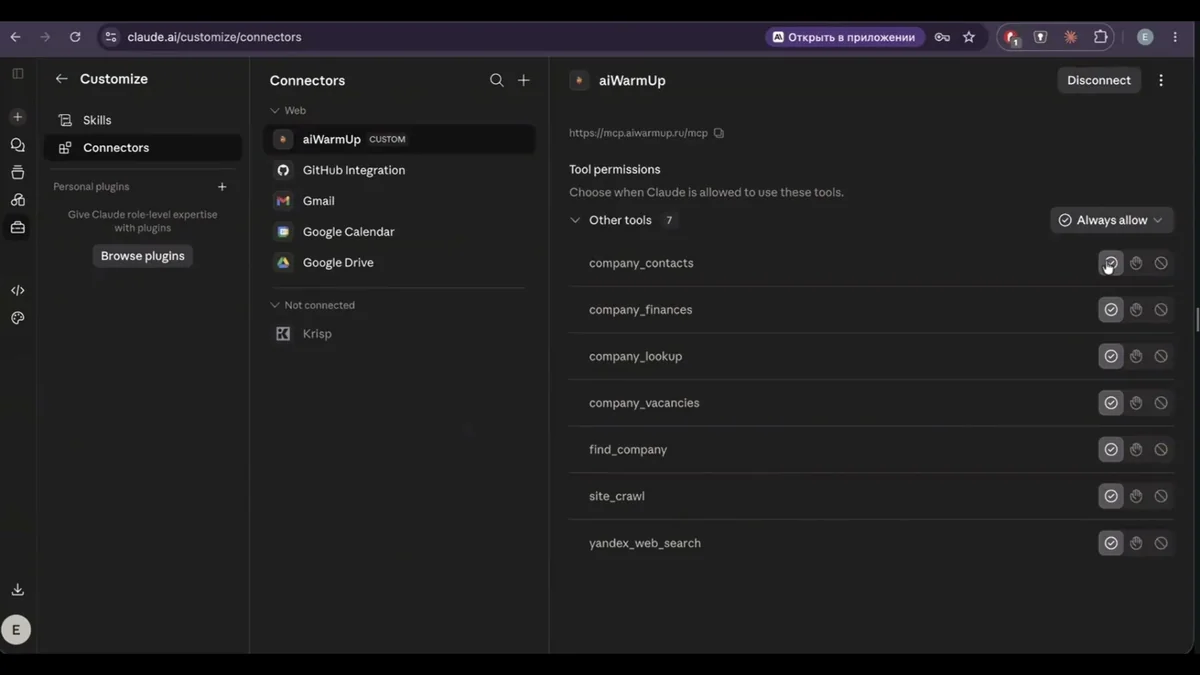Select the Google Drive connector
This screenshot has height=675, width=1200.
pos(399,263)
